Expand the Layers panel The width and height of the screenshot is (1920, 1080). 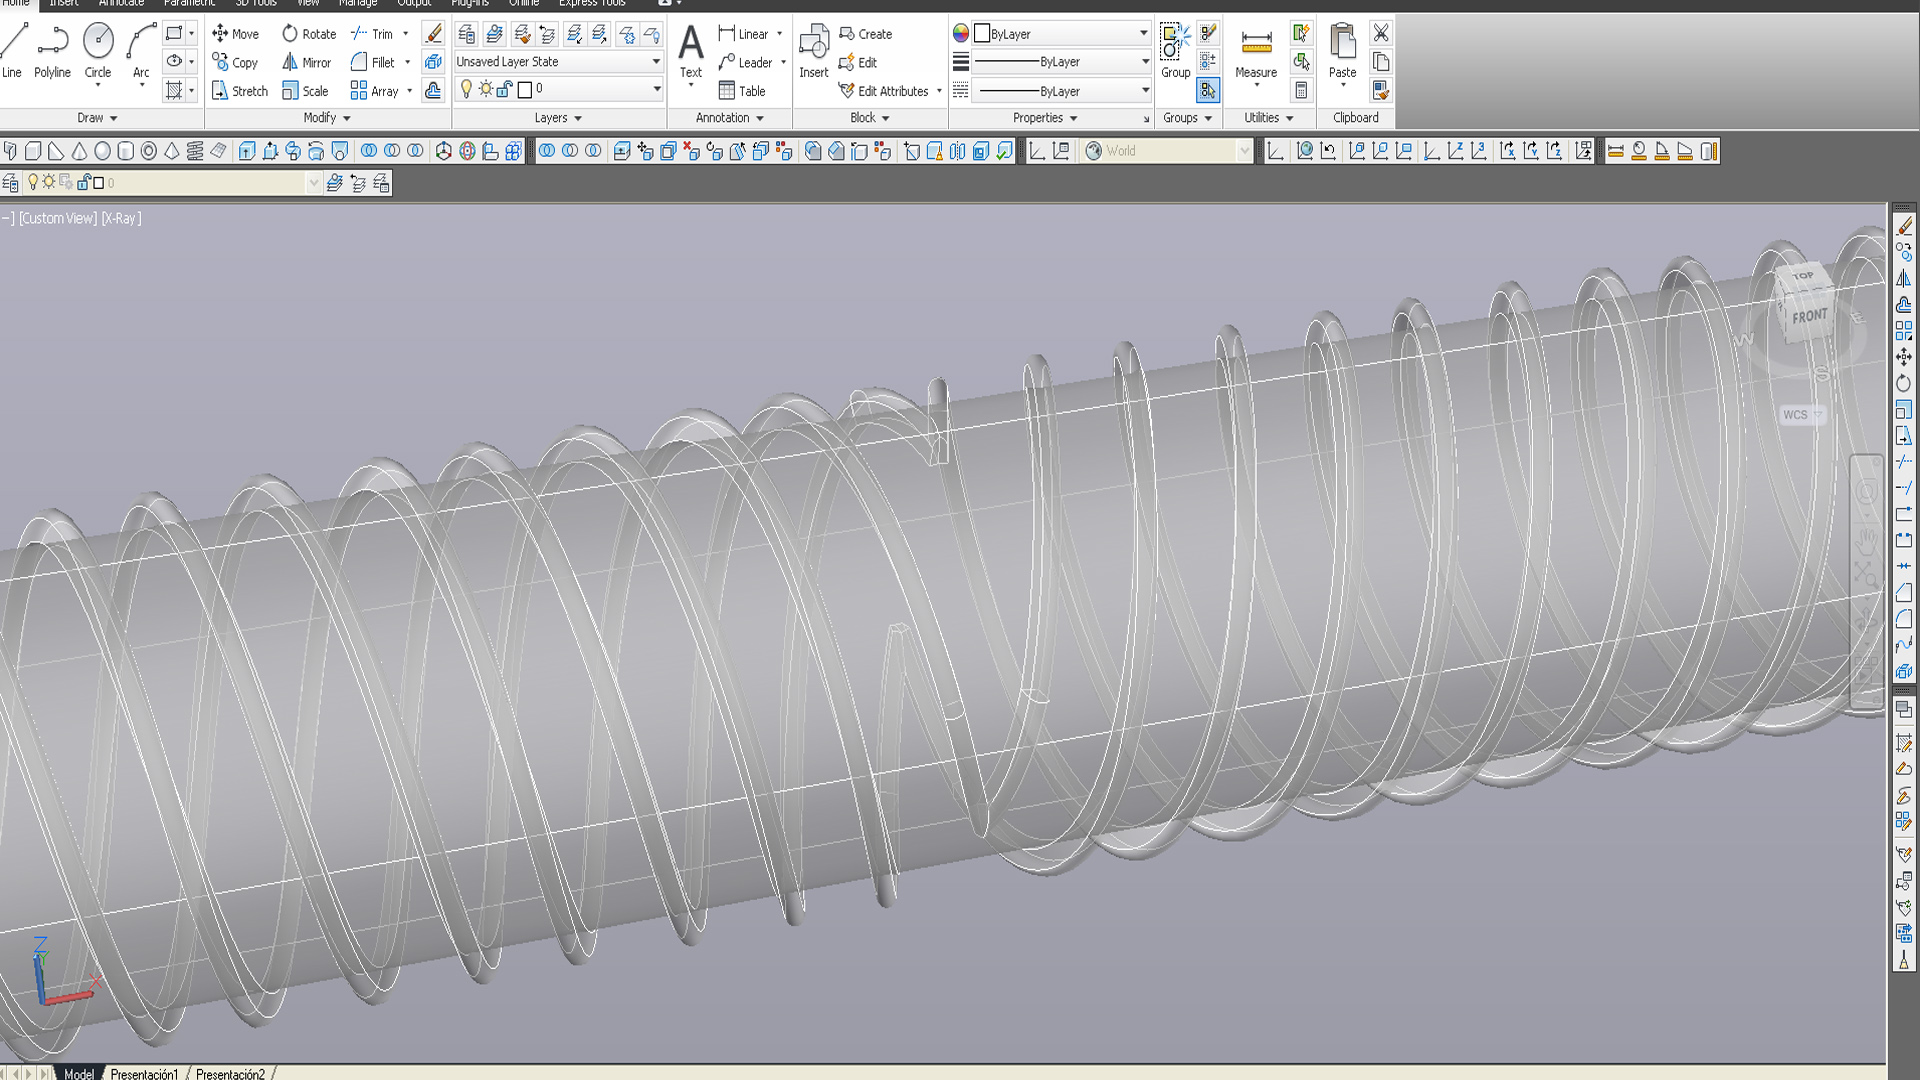pyautogui.click(x=558, y=118)
